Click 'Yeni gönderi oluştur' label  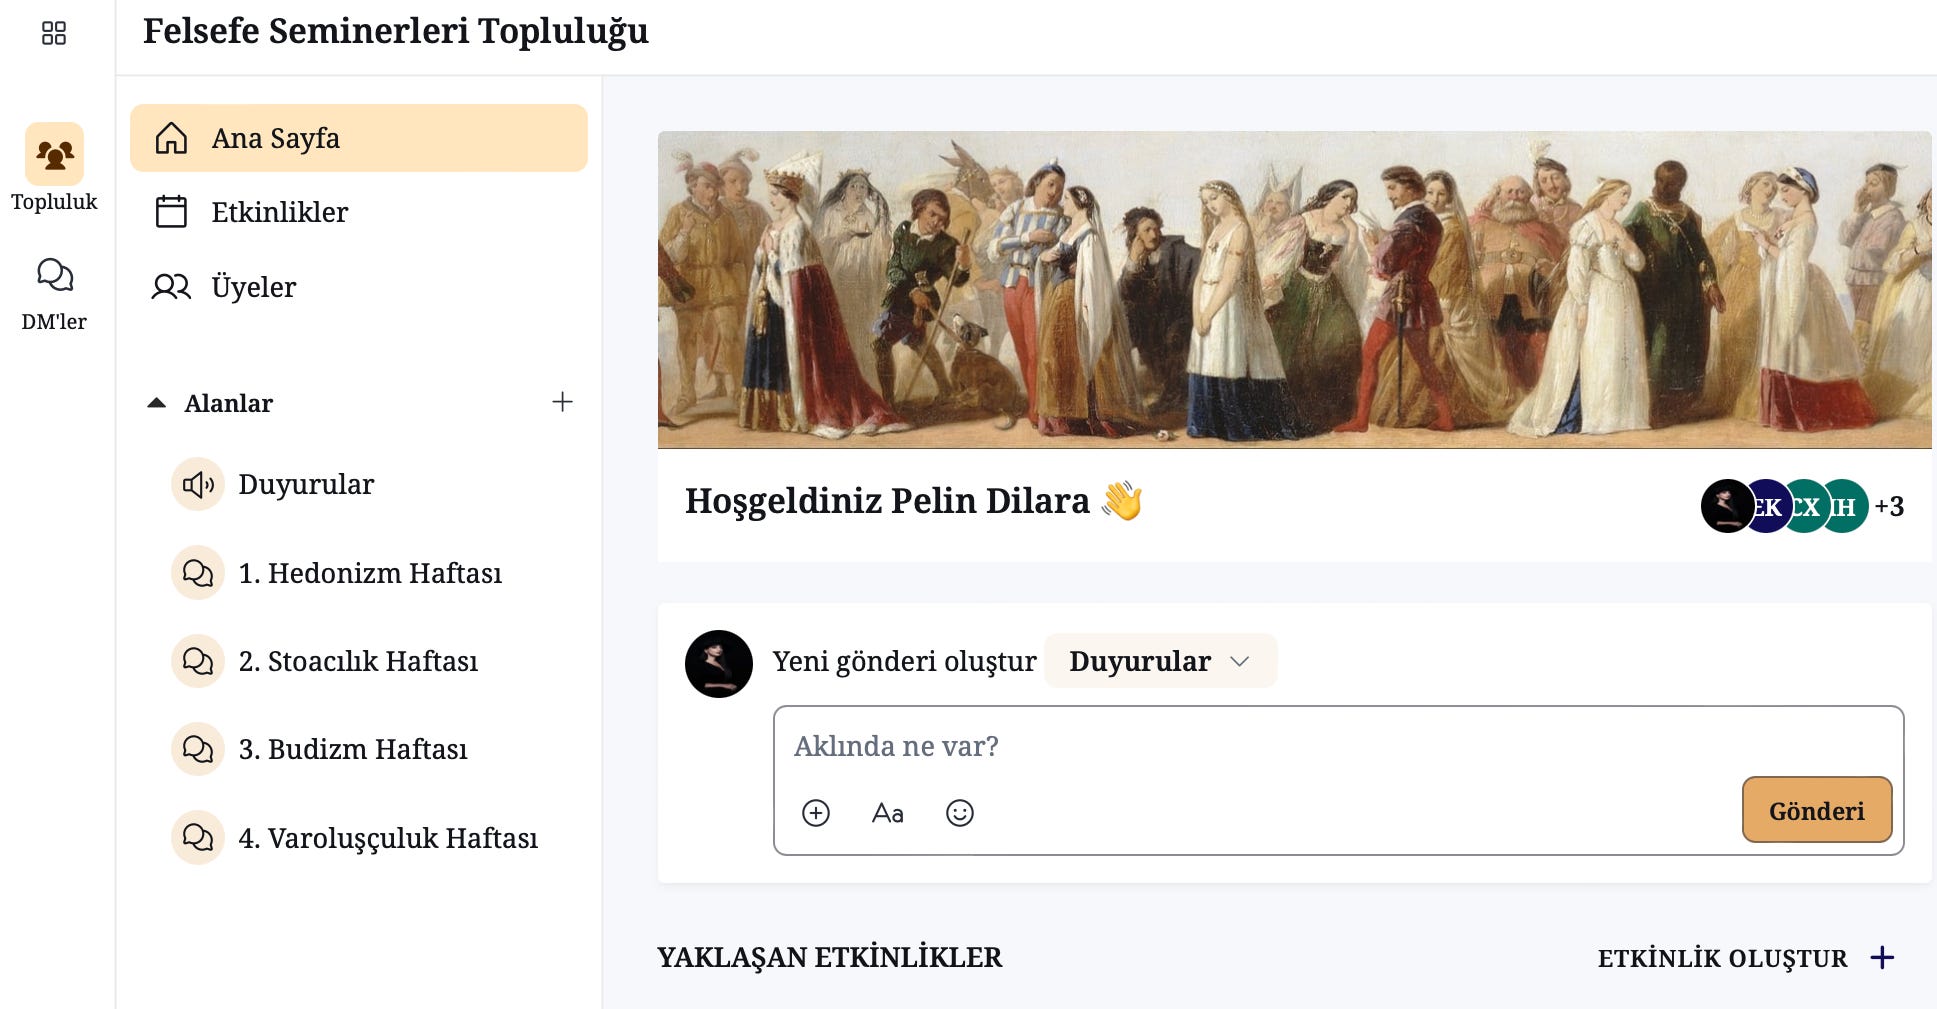904,661
